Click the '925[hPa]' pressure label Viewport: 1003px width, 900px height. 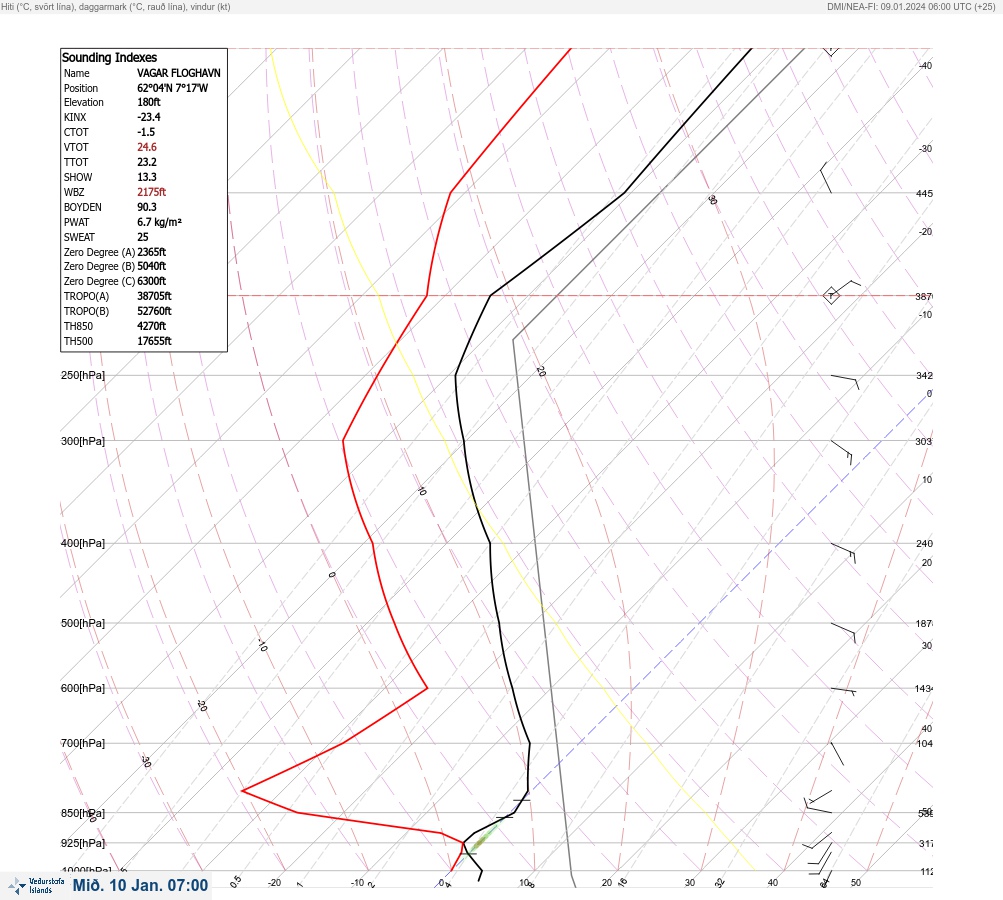pos(83,843)
